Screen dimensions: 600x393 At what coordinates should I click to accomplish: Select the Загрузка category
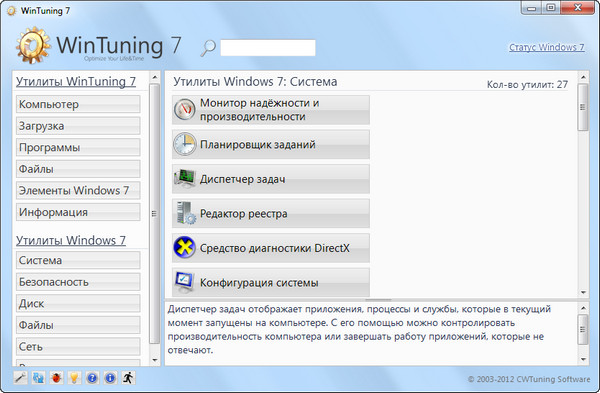78,126
